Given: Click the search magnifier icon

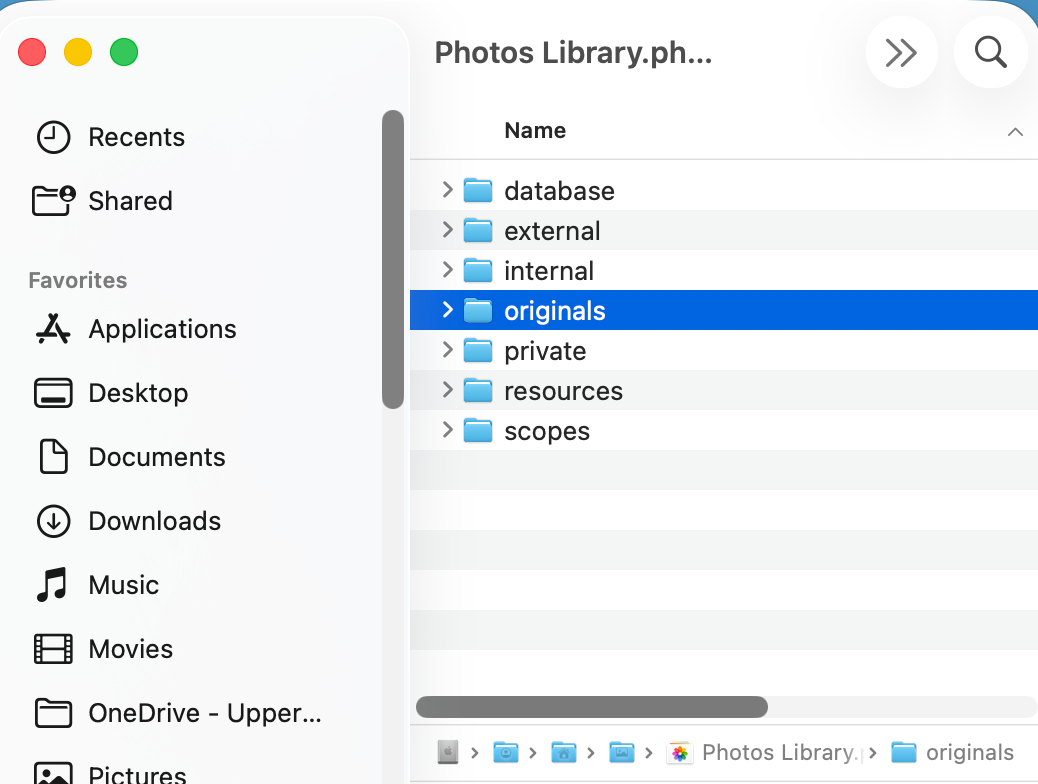Looking at the screenshot, I should tap(990, 52).
